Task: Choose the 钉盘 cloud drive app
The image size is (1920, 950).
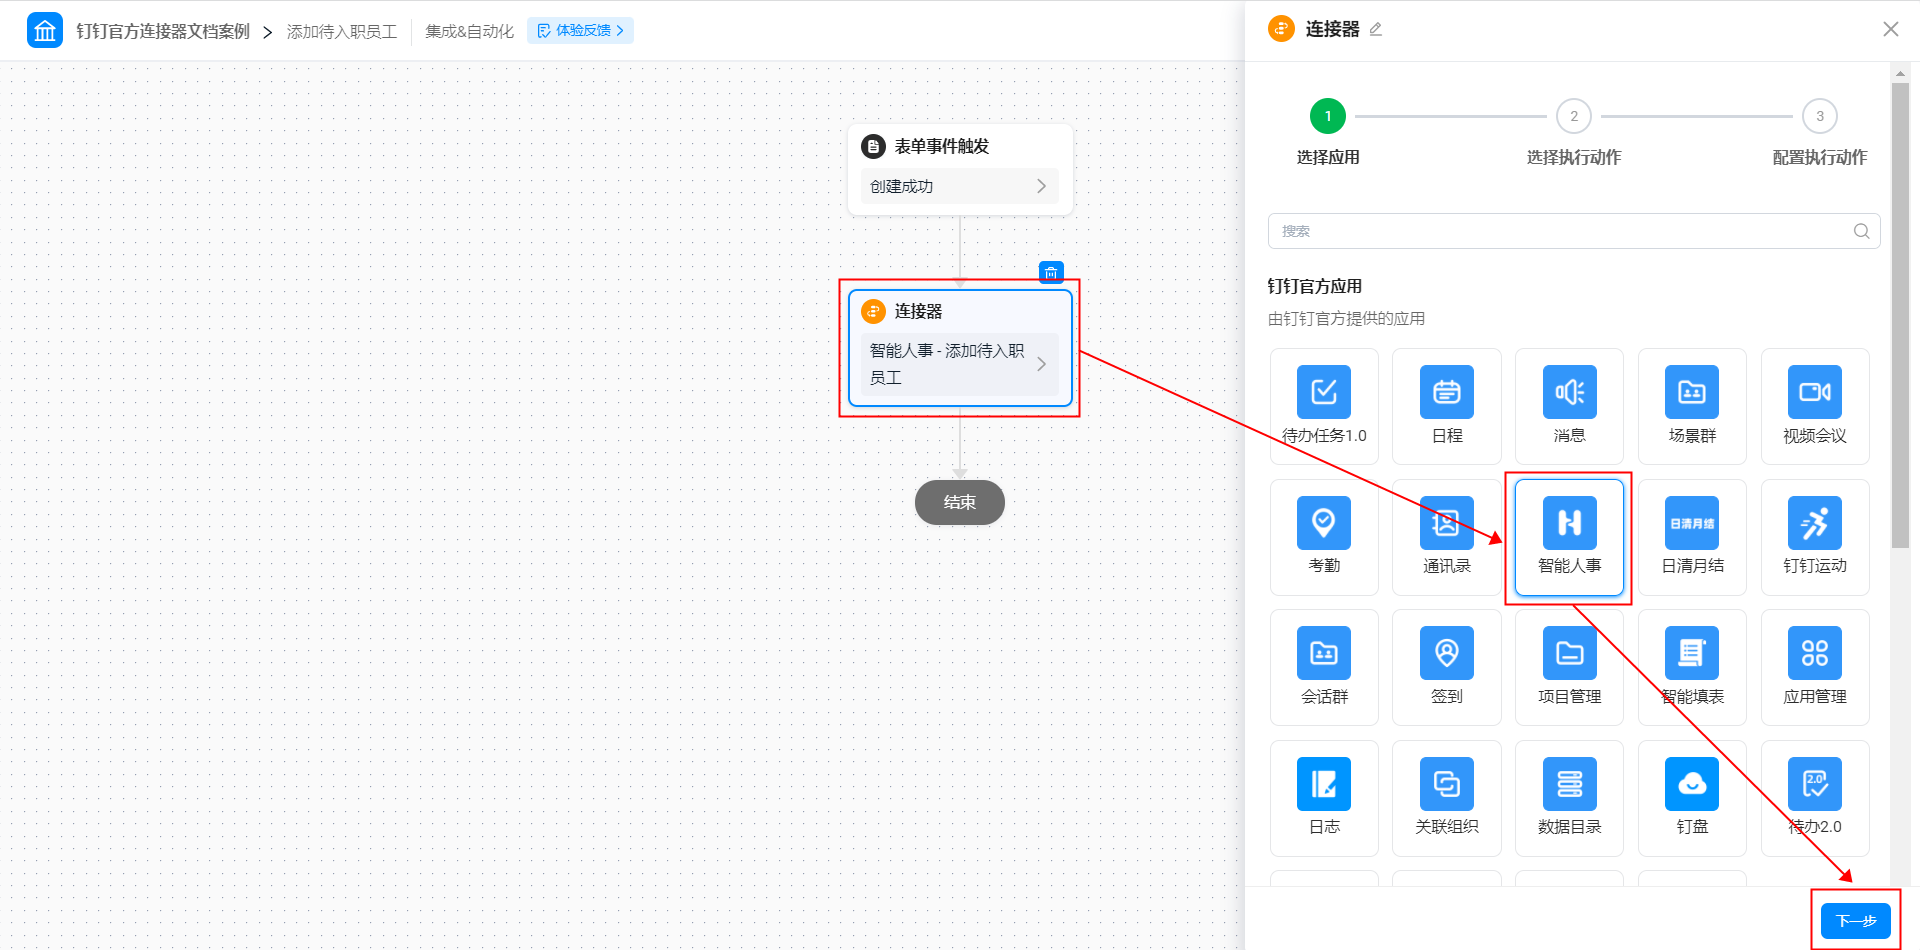Action: click(1692, 799)
